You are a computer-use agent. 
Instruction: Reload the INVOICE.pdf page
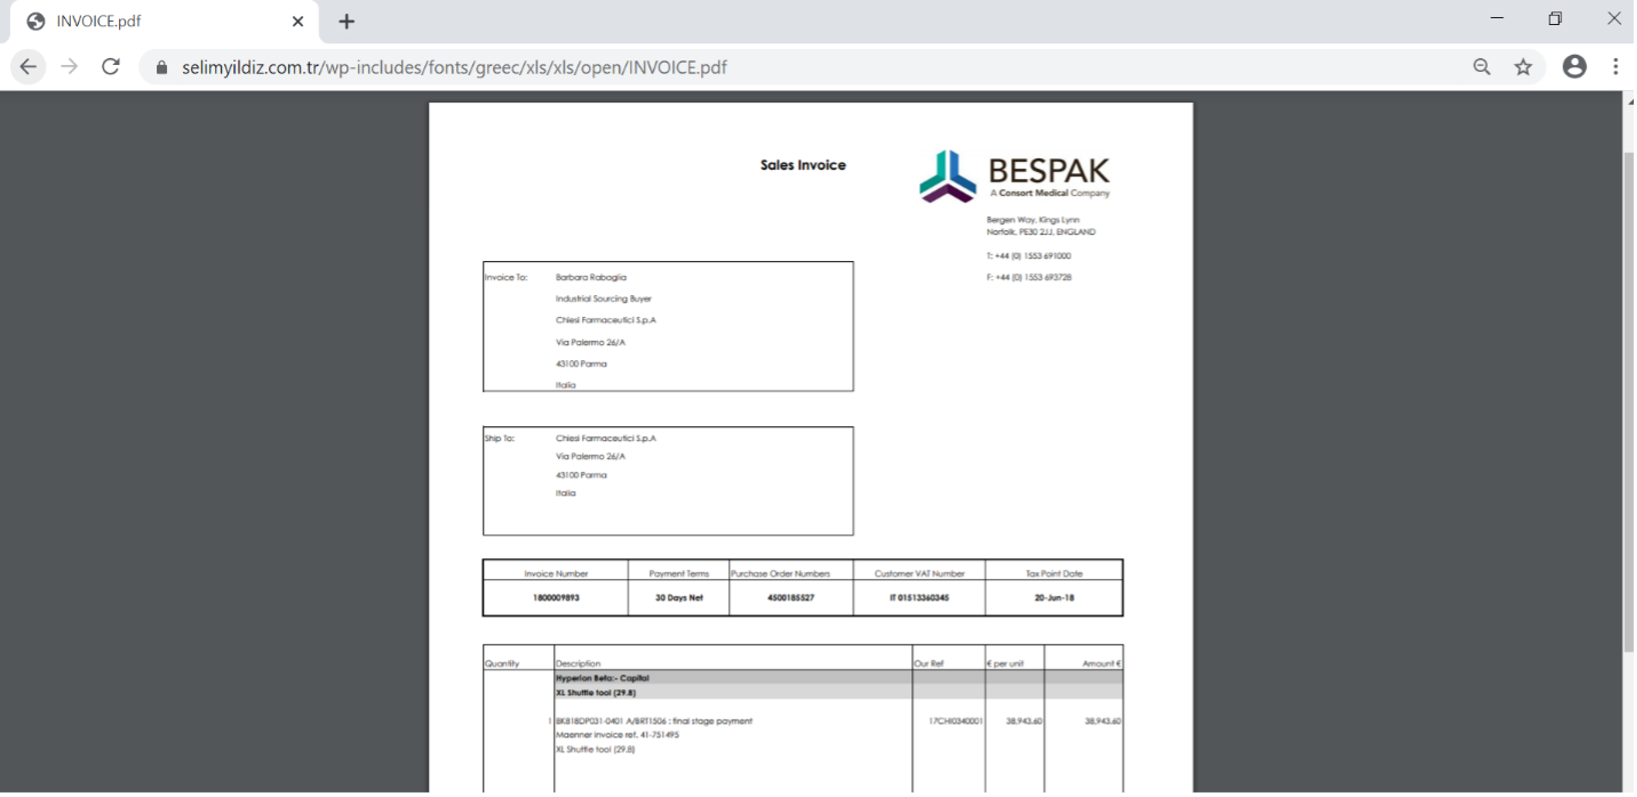point(111,67)
